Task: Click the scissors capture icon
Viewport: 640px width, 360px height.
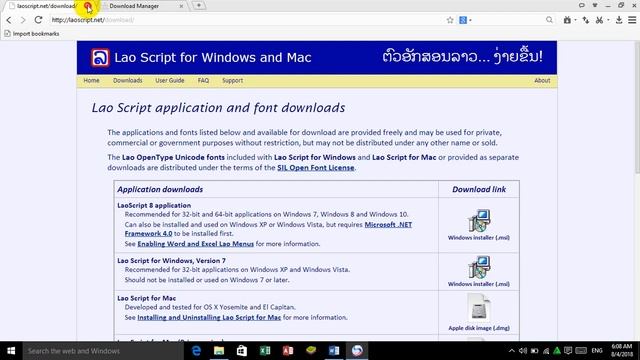Action: pos(599,20)
